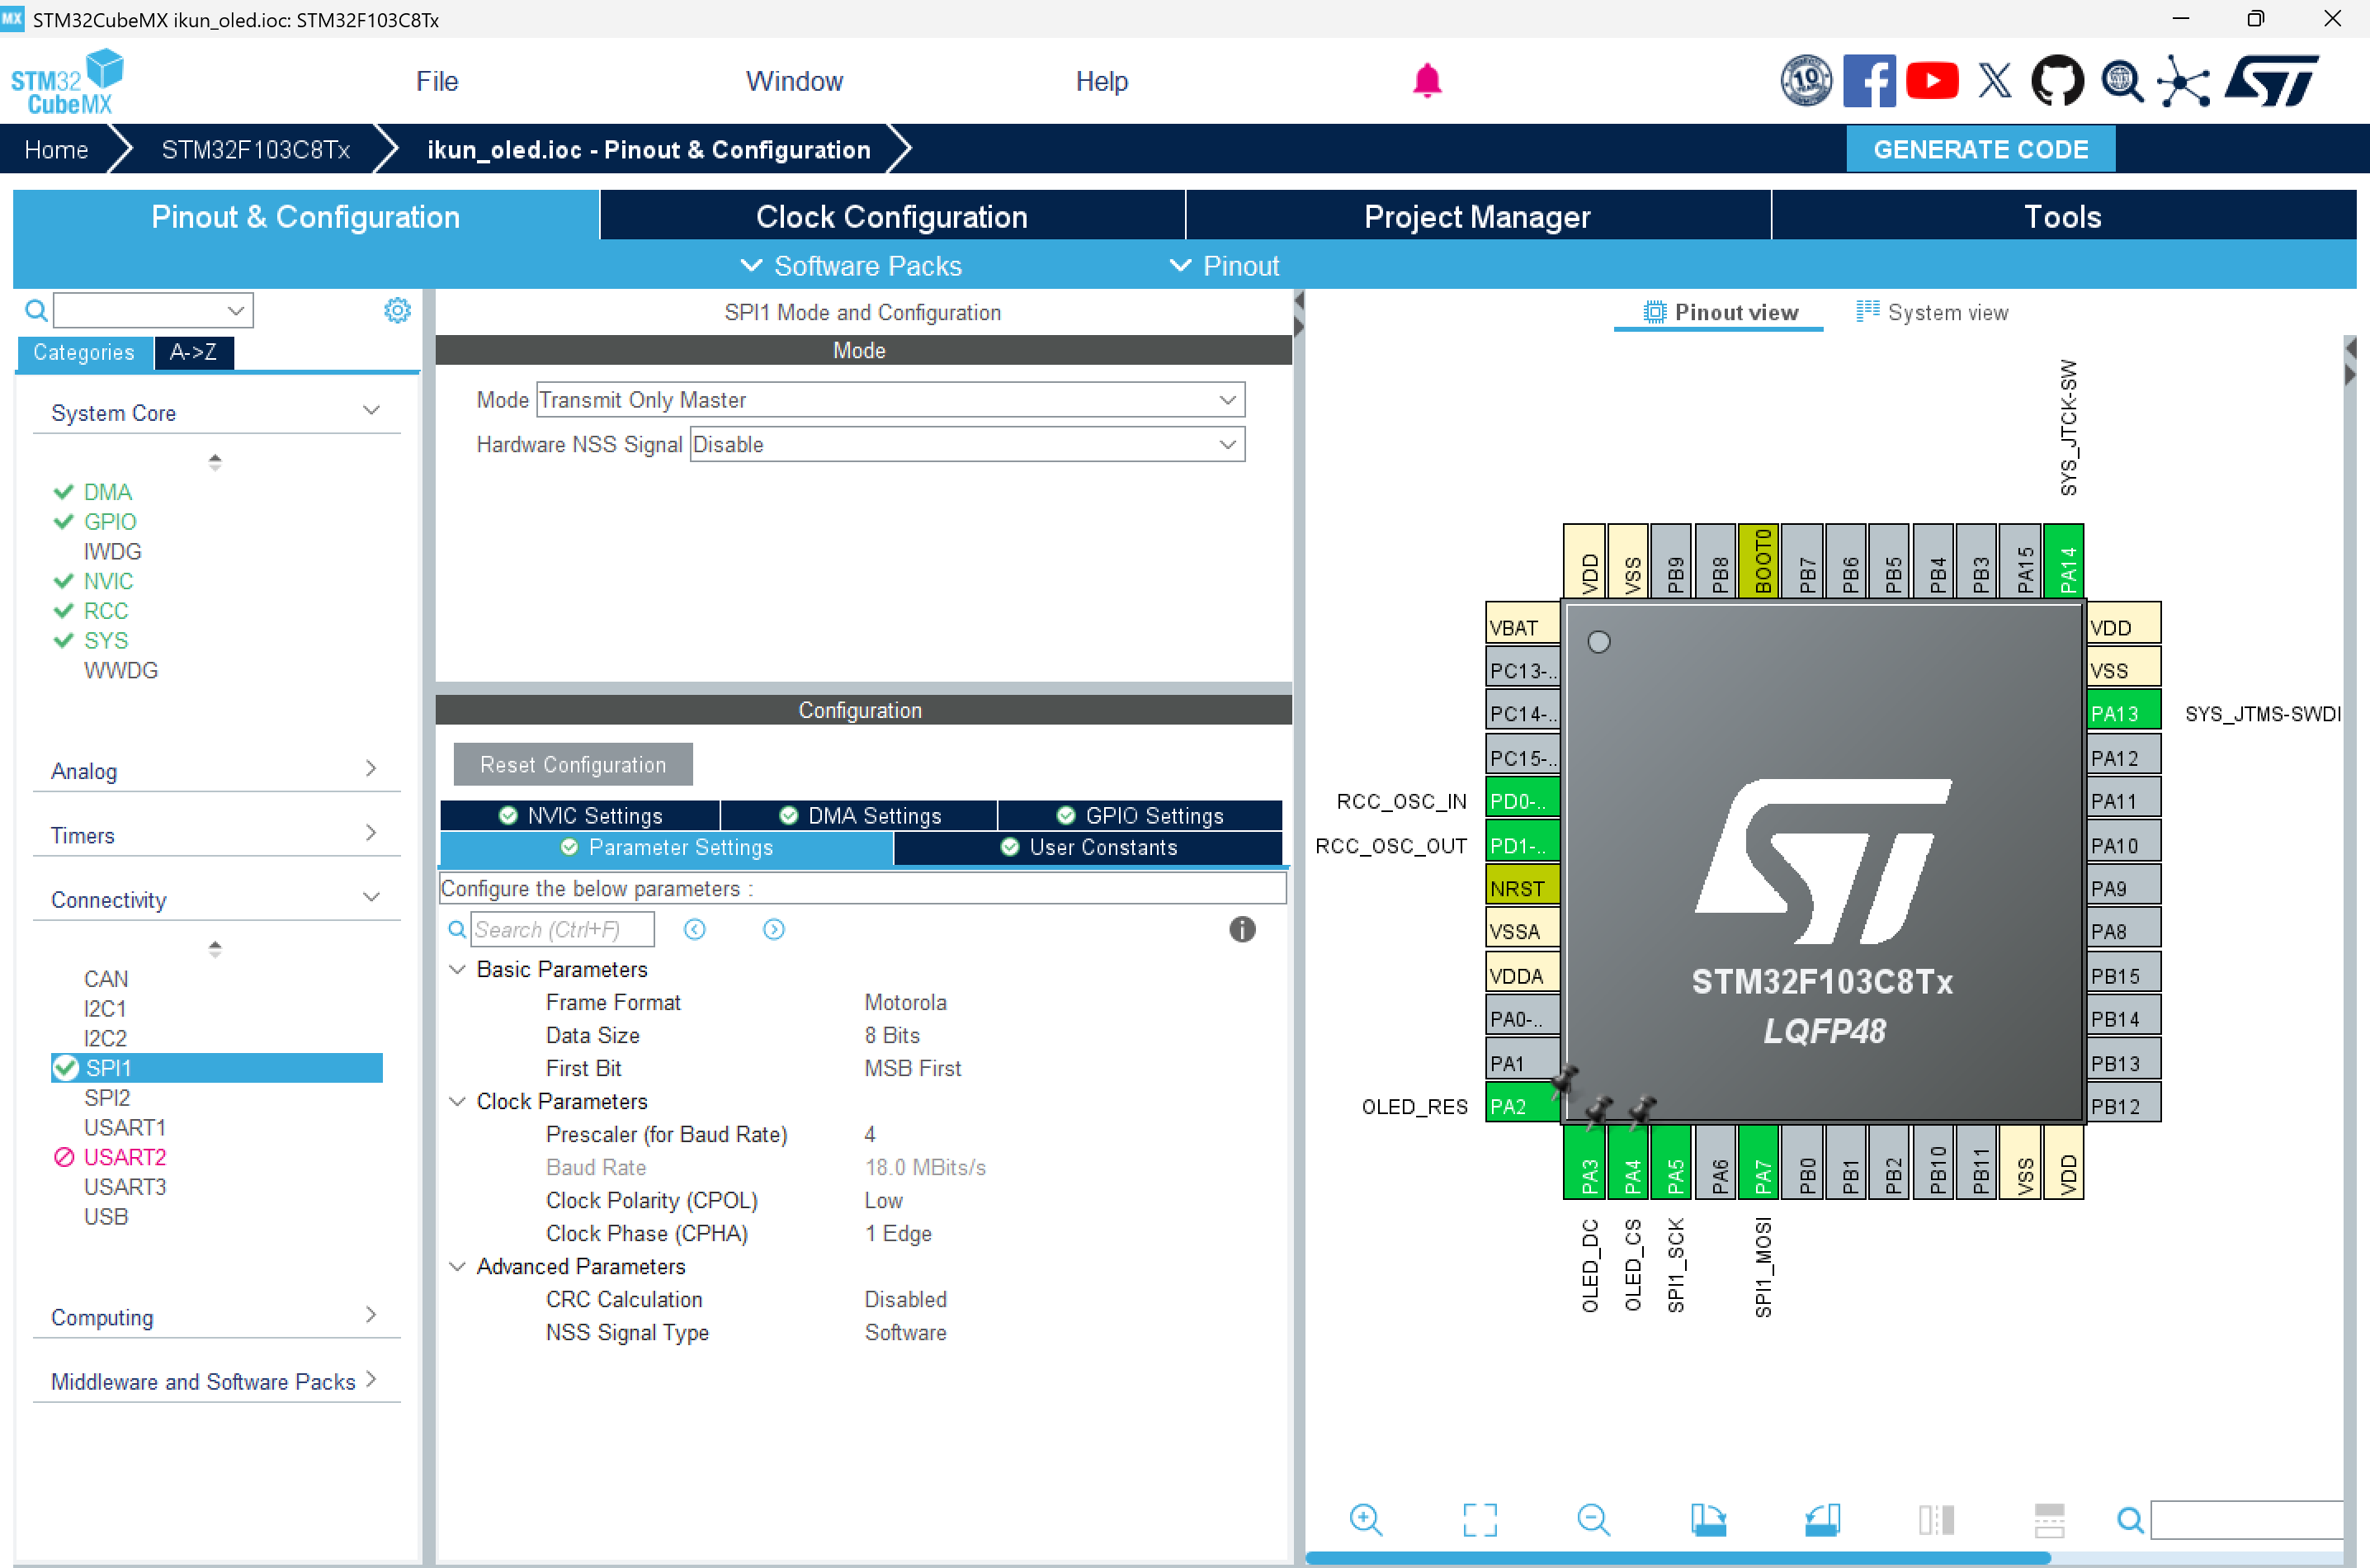This screenshot has height=1568, width=2370.
Task: Open the Hardware NSS Signal dropdown
Action: [966, 444]
